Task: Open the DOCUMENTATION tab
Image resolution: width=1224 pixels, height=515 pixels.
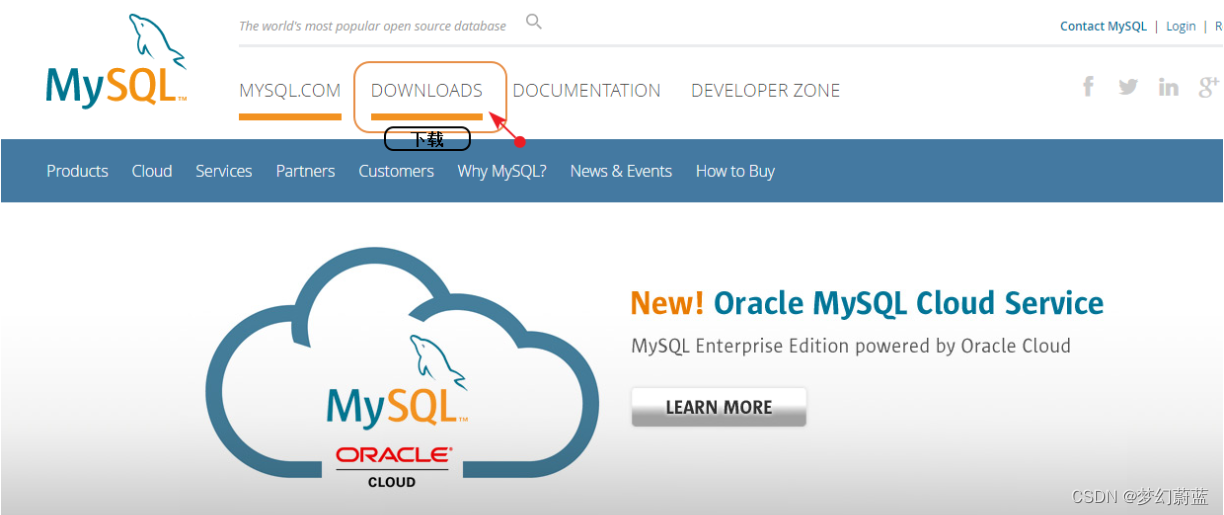Action: tap(587, 90)
